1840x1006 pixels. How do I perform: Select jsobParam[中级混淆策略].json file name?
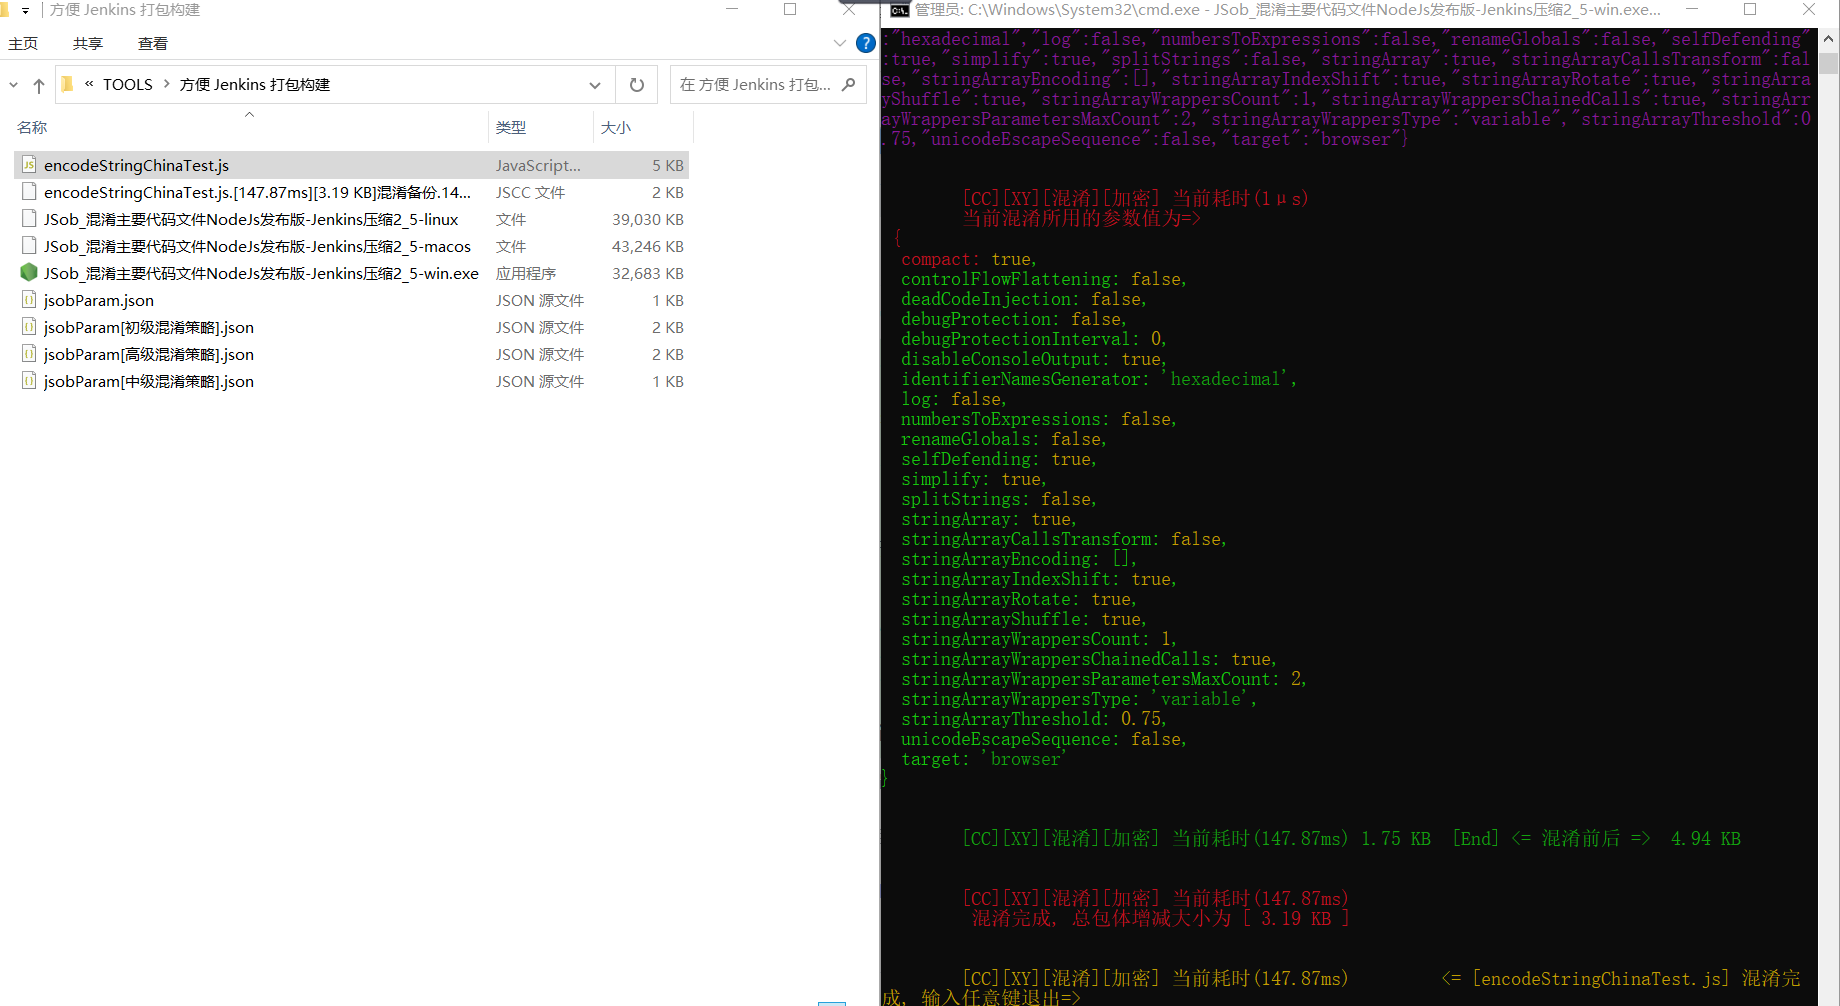[x=149, y=381]
